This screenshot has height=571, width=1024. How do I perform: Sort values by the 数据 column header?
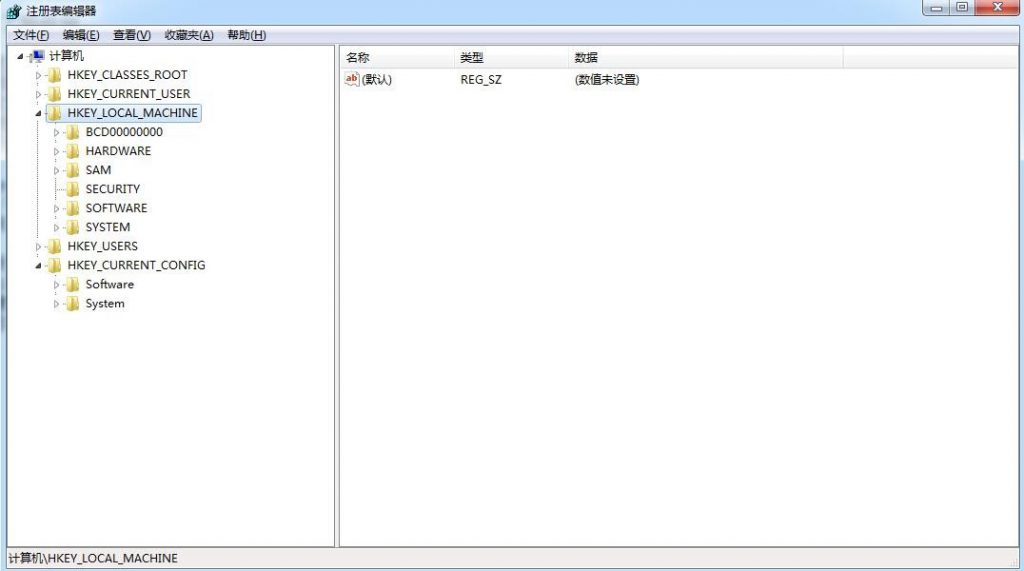pyautogui.click(x=705, y=57)
